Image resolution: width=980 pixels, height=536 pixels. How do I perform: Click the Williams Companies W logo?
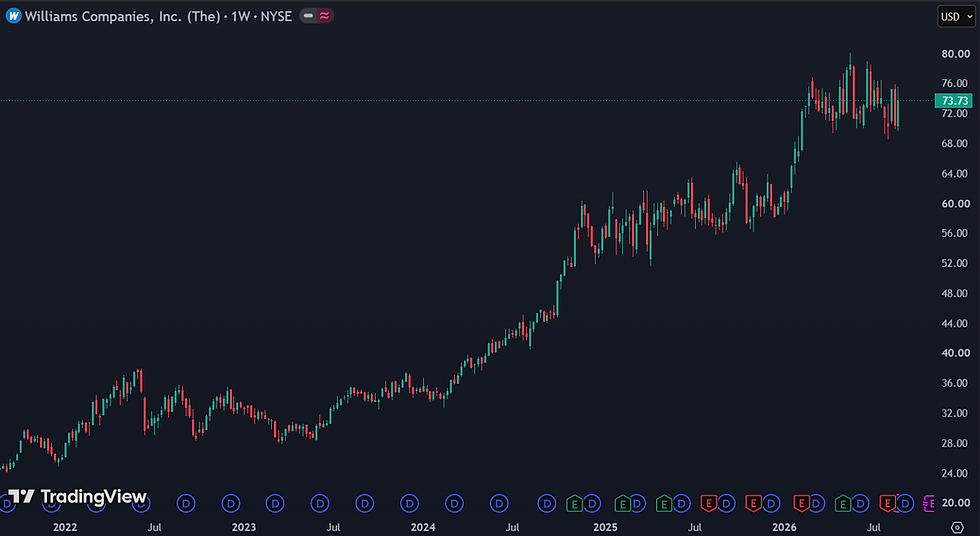[13, 16]
